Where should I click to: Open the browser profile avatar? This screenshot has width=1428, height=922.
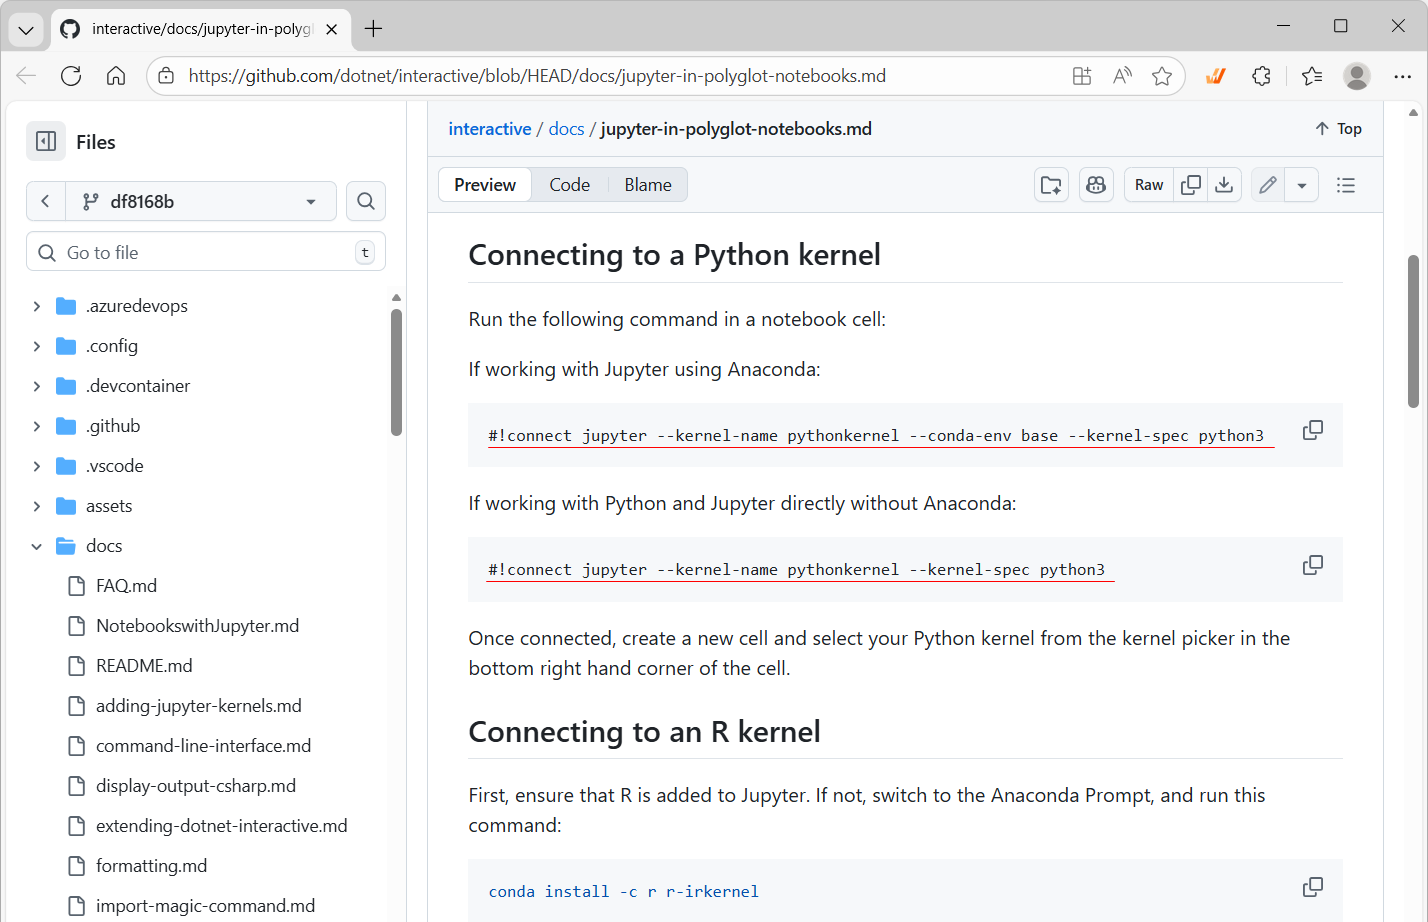click(1357, 76)
